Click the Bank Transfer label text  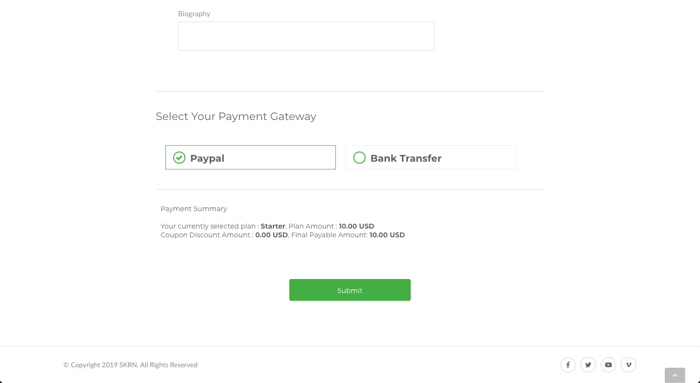(x=406, y=158)
